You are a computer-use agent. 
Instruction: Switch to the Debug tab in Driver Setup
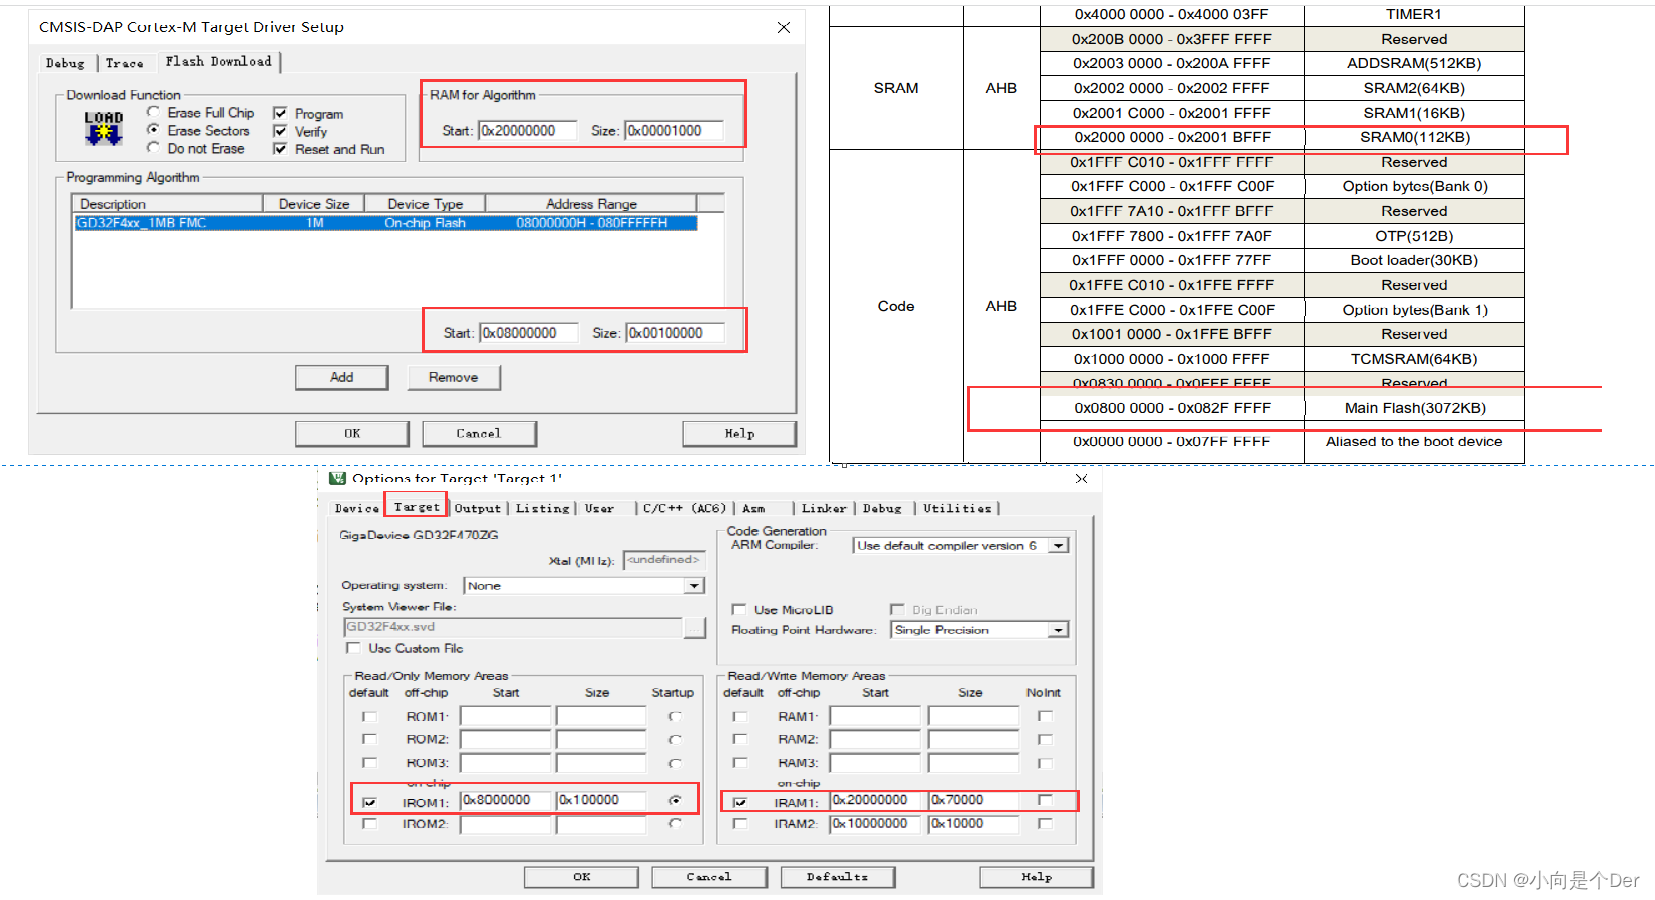[66, 63]
